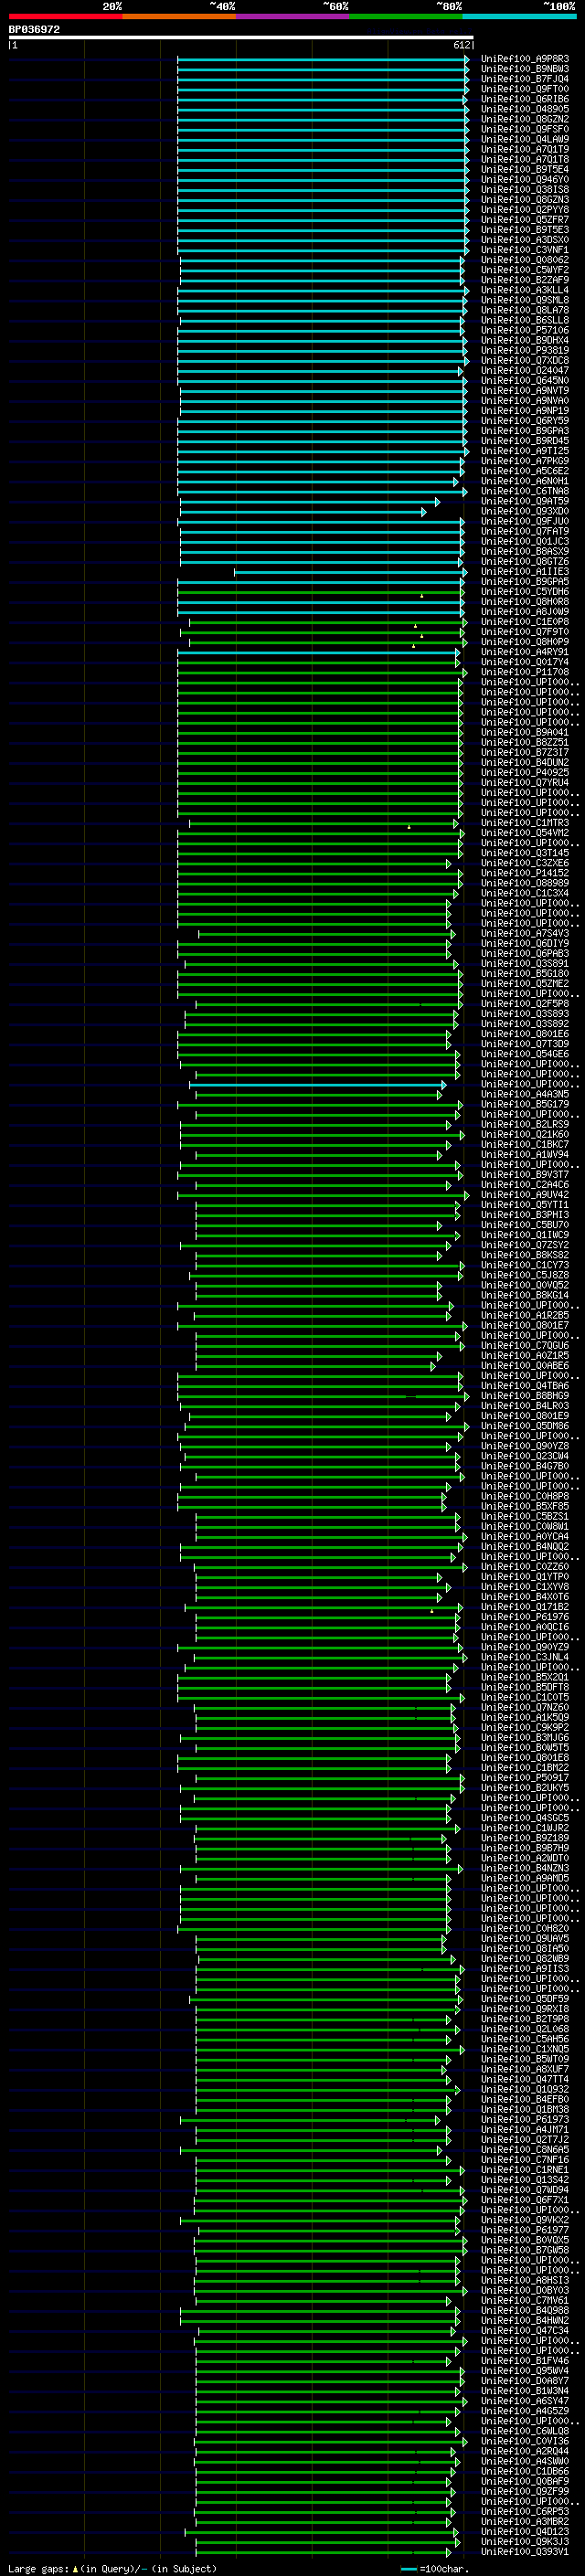Select the UniRef100_Q946Y0 label
The image size is (585, 2576).
click(524, 180)
